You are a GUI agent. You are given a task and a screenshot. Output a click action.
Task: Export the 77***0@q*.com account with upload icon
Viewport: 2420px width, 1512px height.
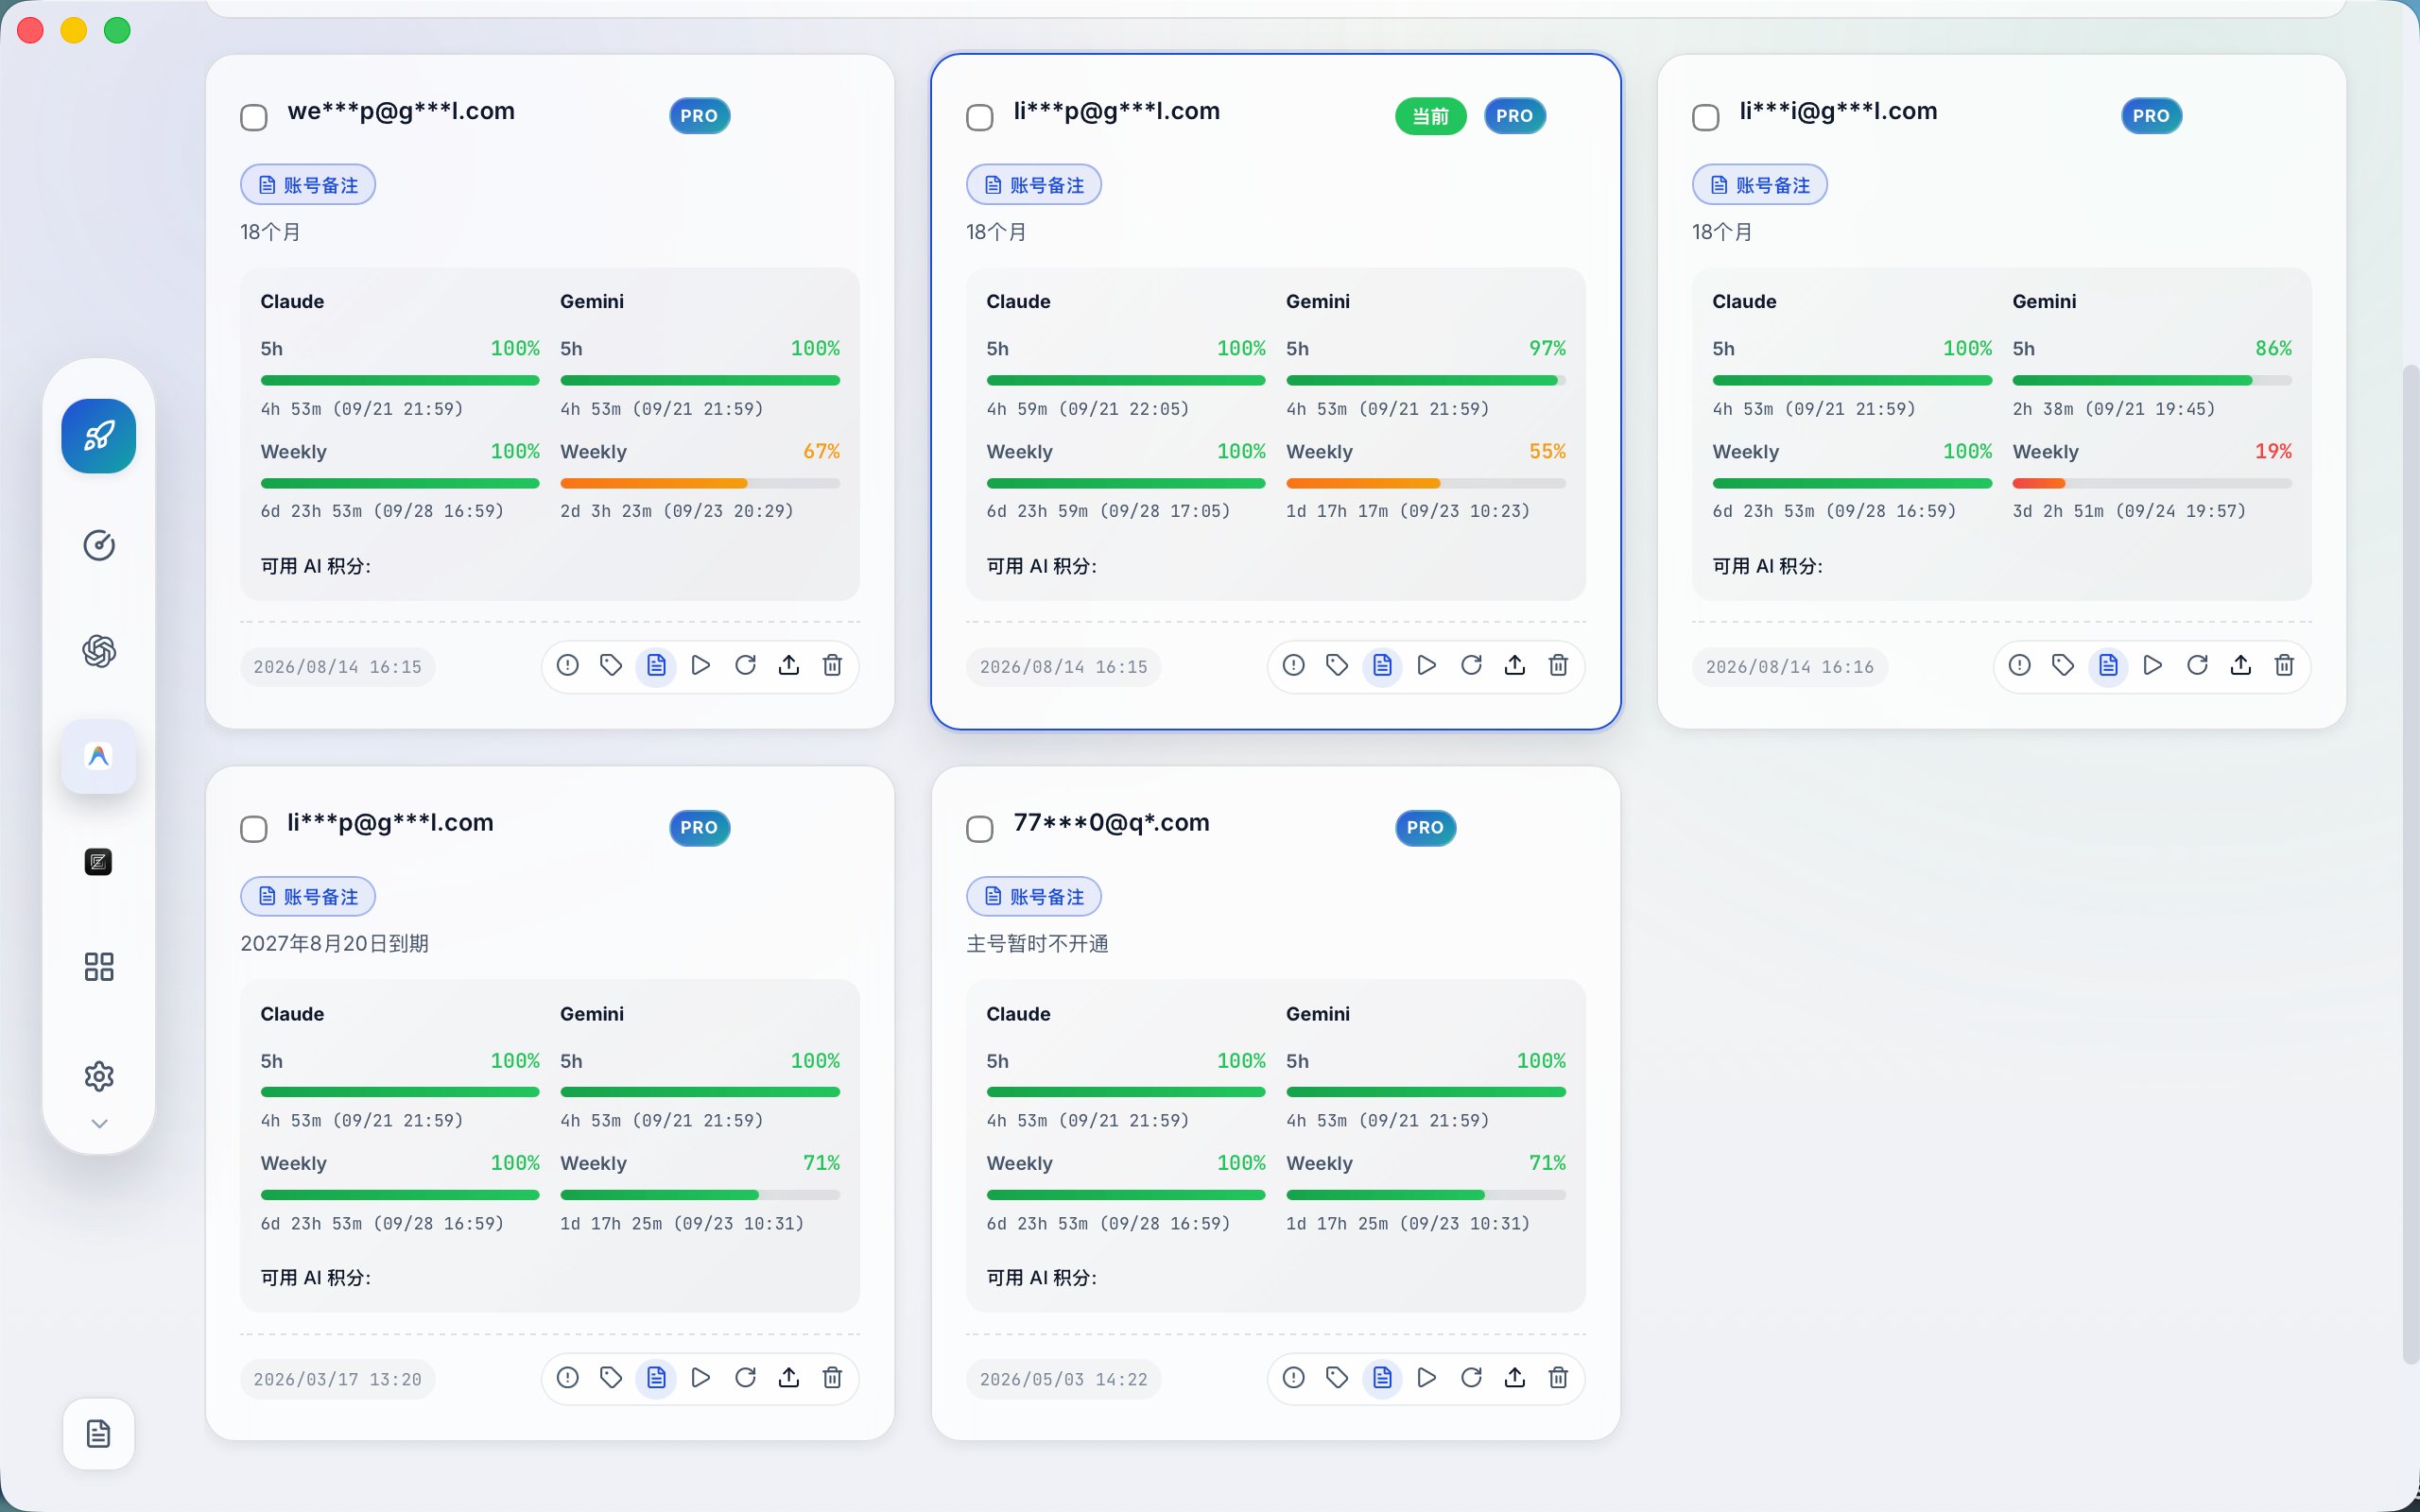[1515, 1378]
